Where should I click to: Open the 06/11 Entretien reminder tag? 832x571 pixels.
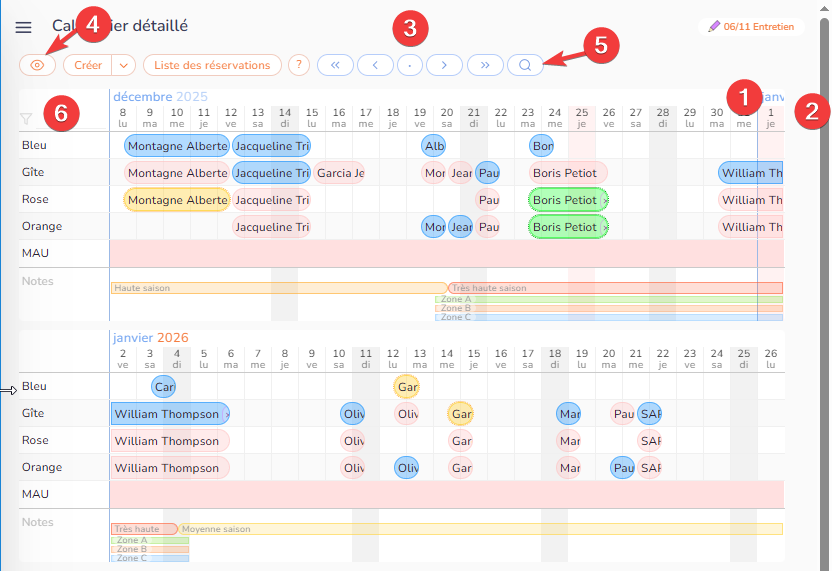click(750, 27)
